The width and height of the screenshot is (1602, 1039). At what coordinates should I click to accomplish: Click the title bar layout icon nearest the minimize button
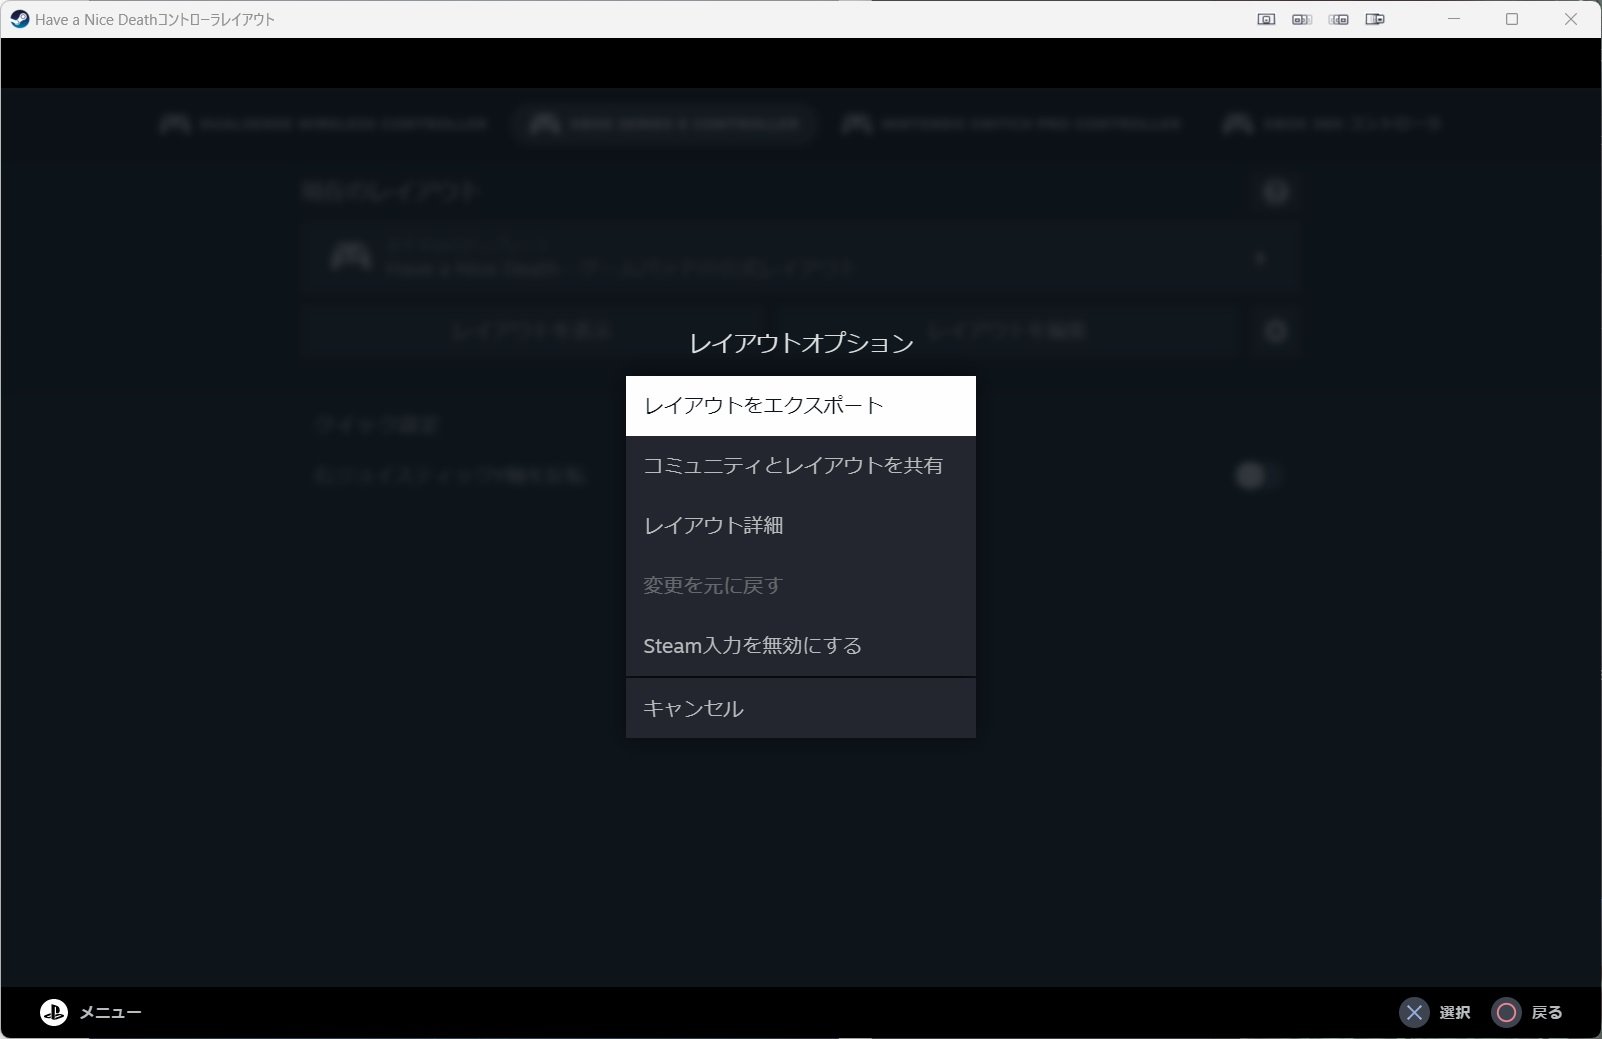coord(1375,19)
